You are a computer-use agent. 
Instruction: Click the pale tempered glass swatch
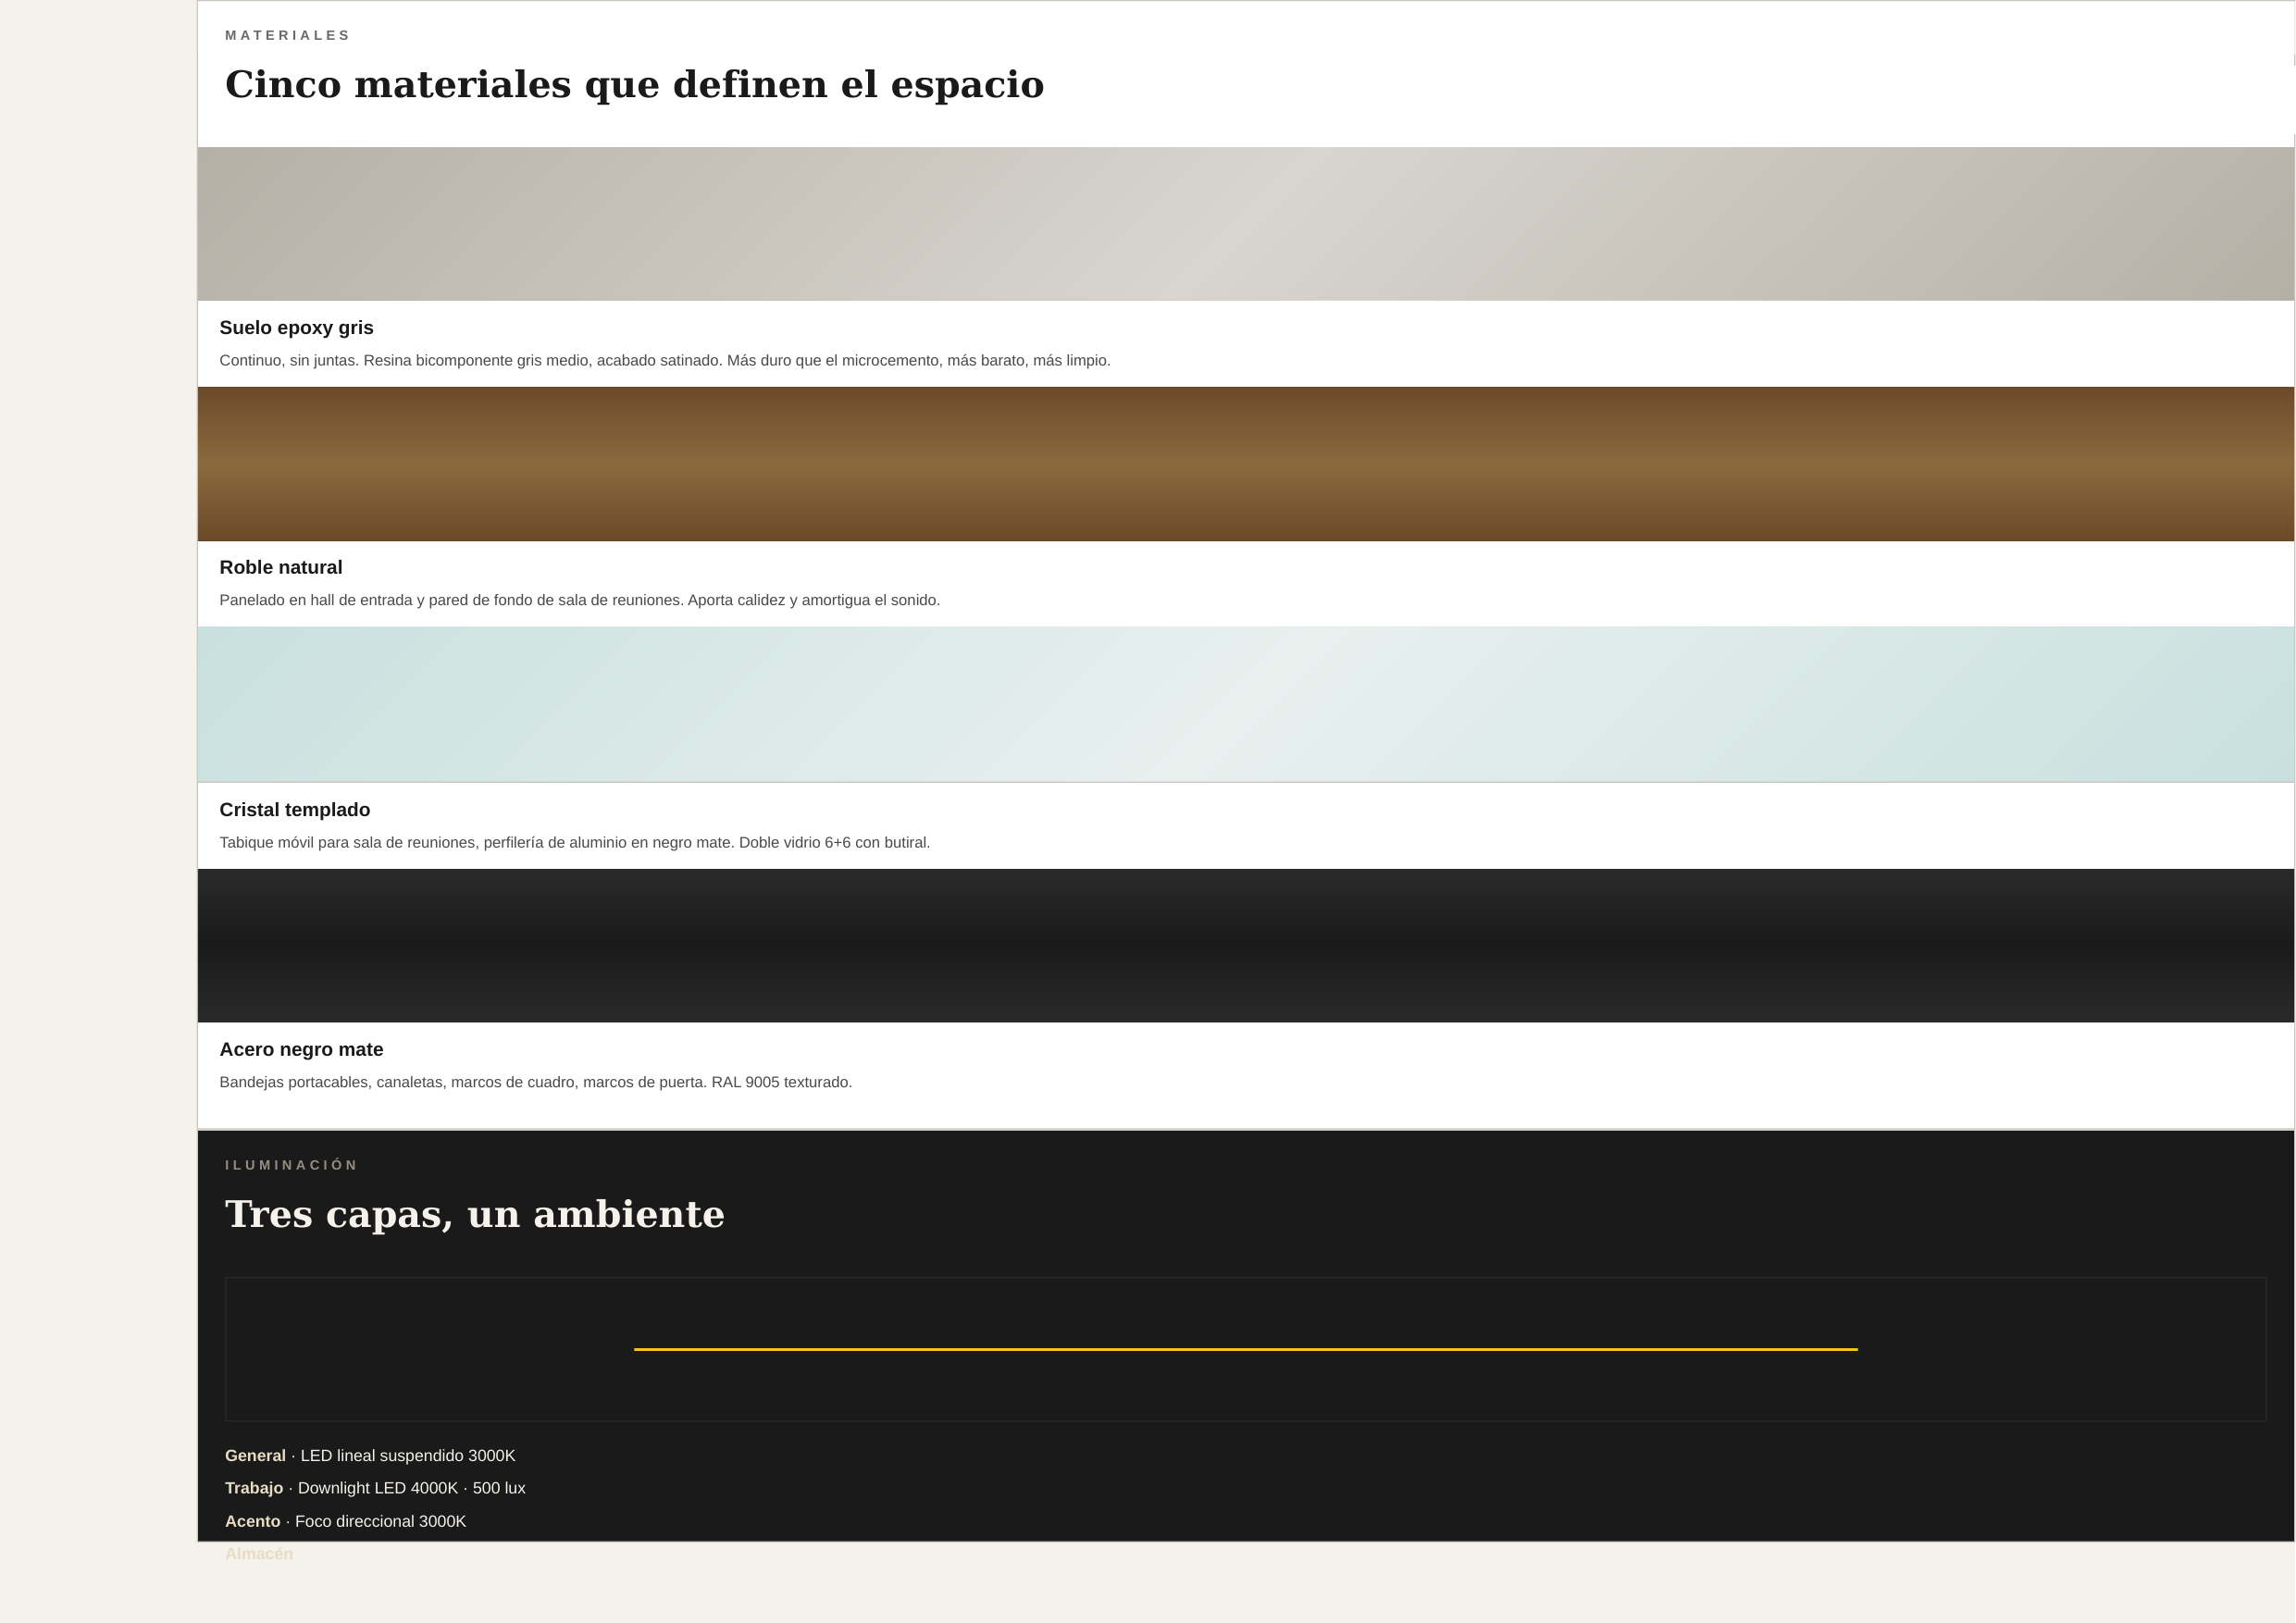pos(1245,704)
